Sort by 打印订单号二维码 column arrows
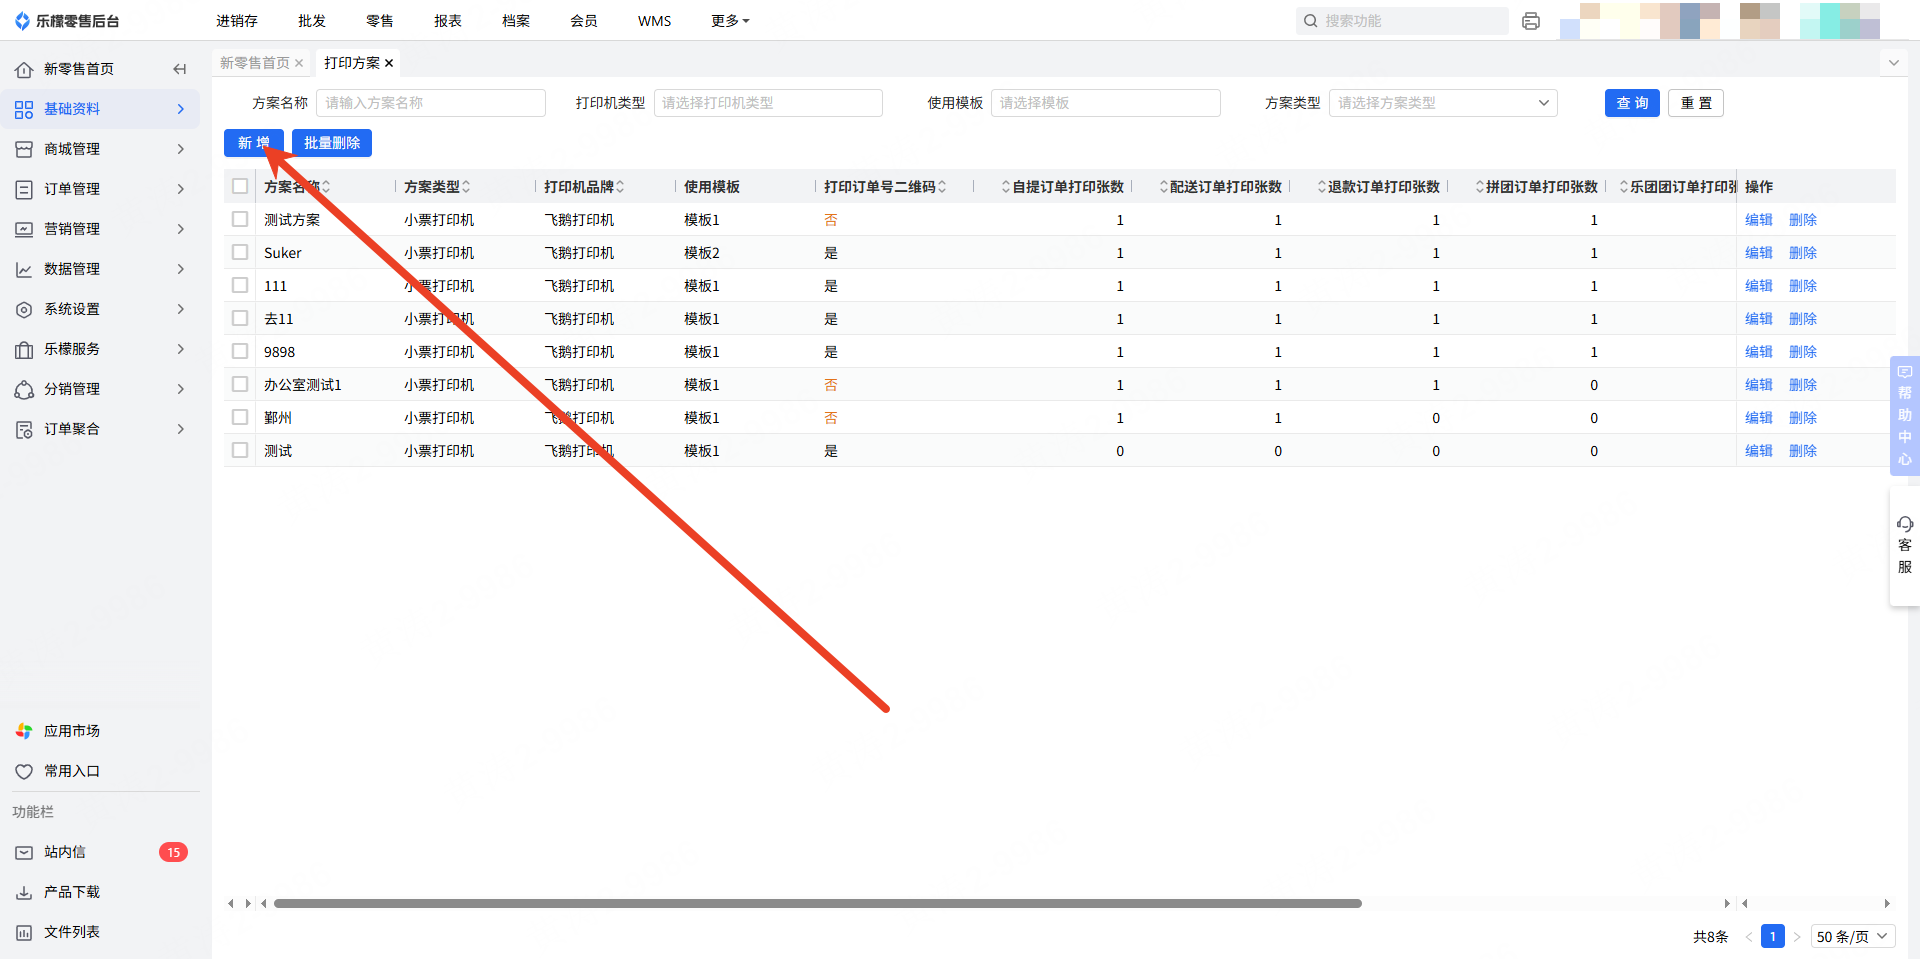1920x959 pixels. point(942,187)
